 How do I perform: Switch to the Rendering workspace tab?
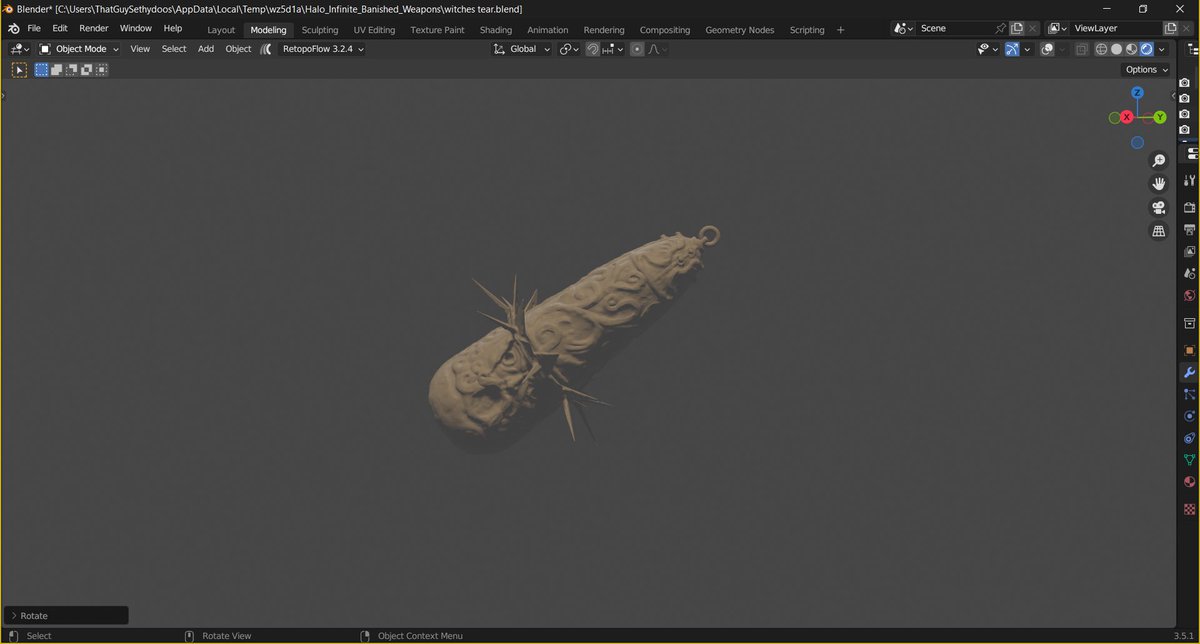[604, 30]
